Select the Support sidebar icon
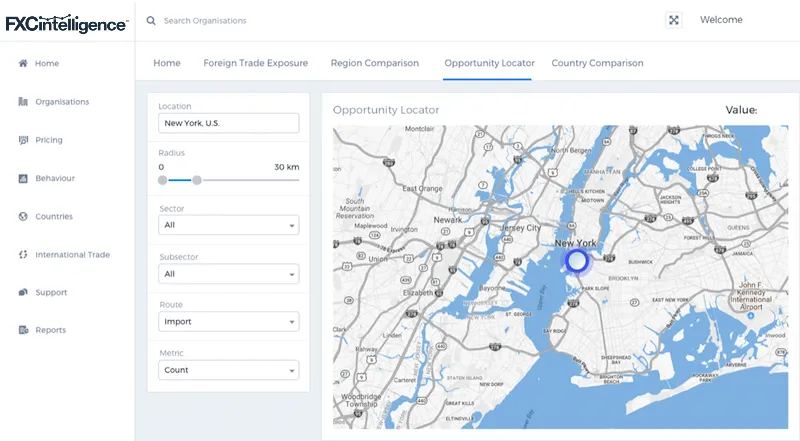The height and width of the screenshot is (441, 800). tap(23, 292)
